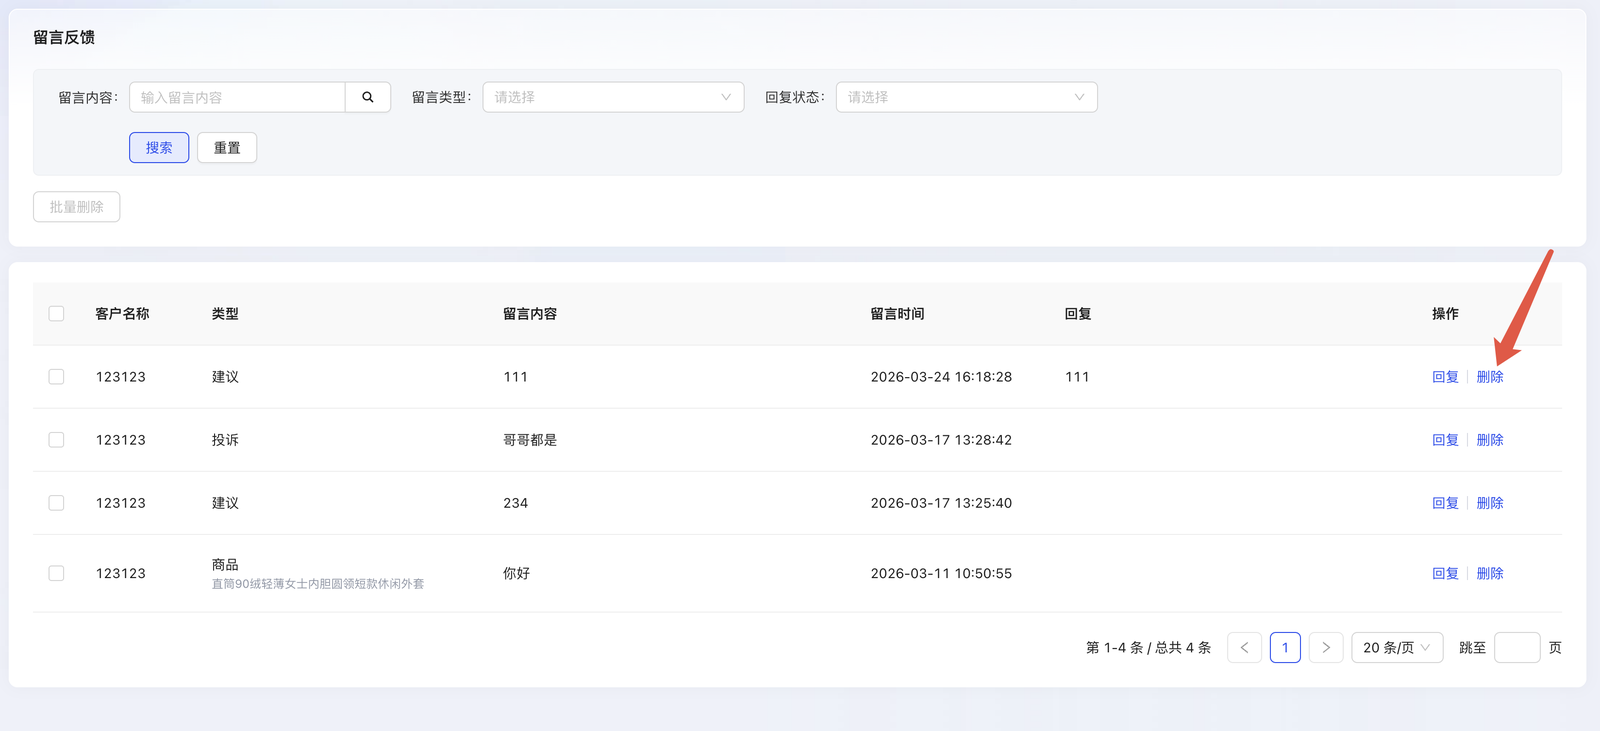This screenshot has width=1600, height=731.
Task: Select page number 1 in pagination
Action: (x=1285, y=648)
